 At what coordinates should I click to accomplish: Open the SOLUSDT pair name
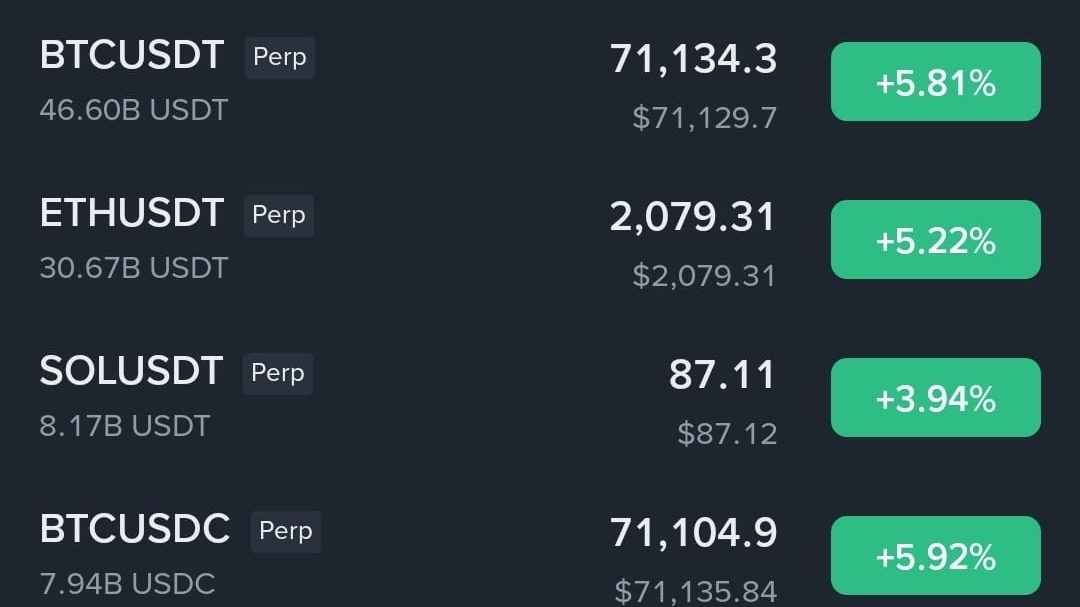(x=130, y=372)
